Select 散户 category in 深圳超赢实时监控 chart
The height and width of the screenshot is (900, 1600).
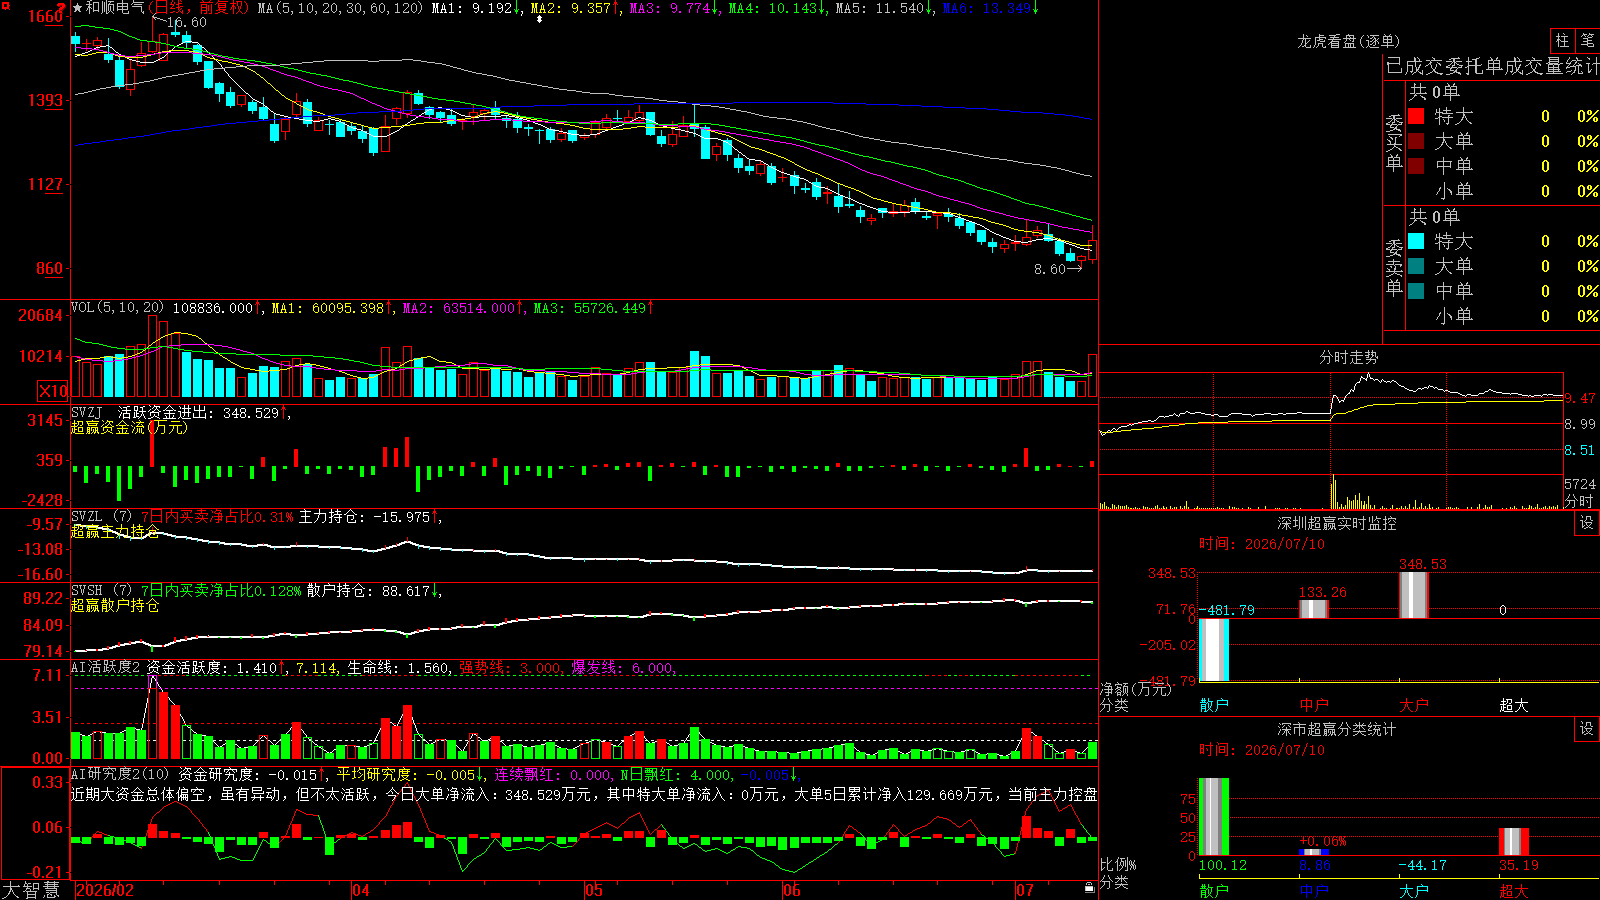(x=1214, y=705)
